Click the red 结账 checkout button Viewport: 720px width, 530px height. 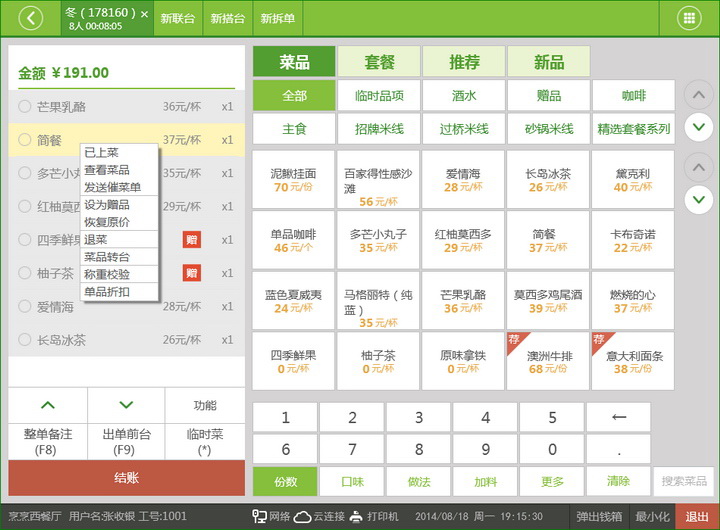click(126, 478)
